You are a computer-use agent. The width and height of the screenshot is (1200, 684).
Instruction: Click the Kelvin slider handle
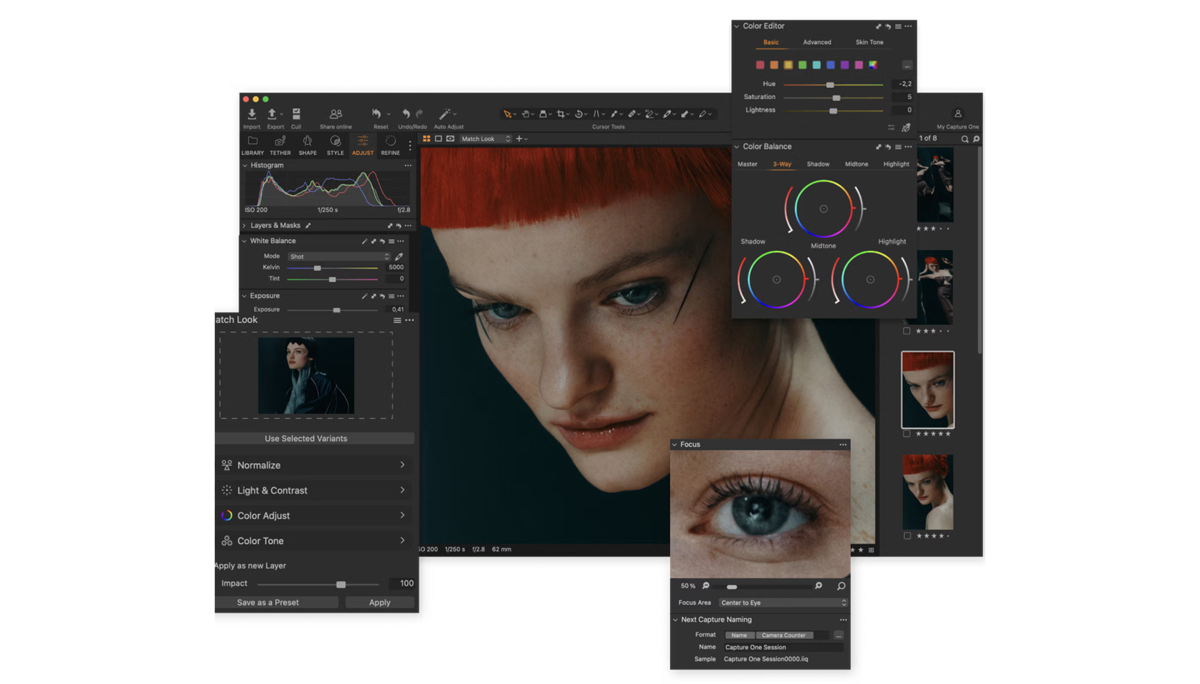click(318, 268)
